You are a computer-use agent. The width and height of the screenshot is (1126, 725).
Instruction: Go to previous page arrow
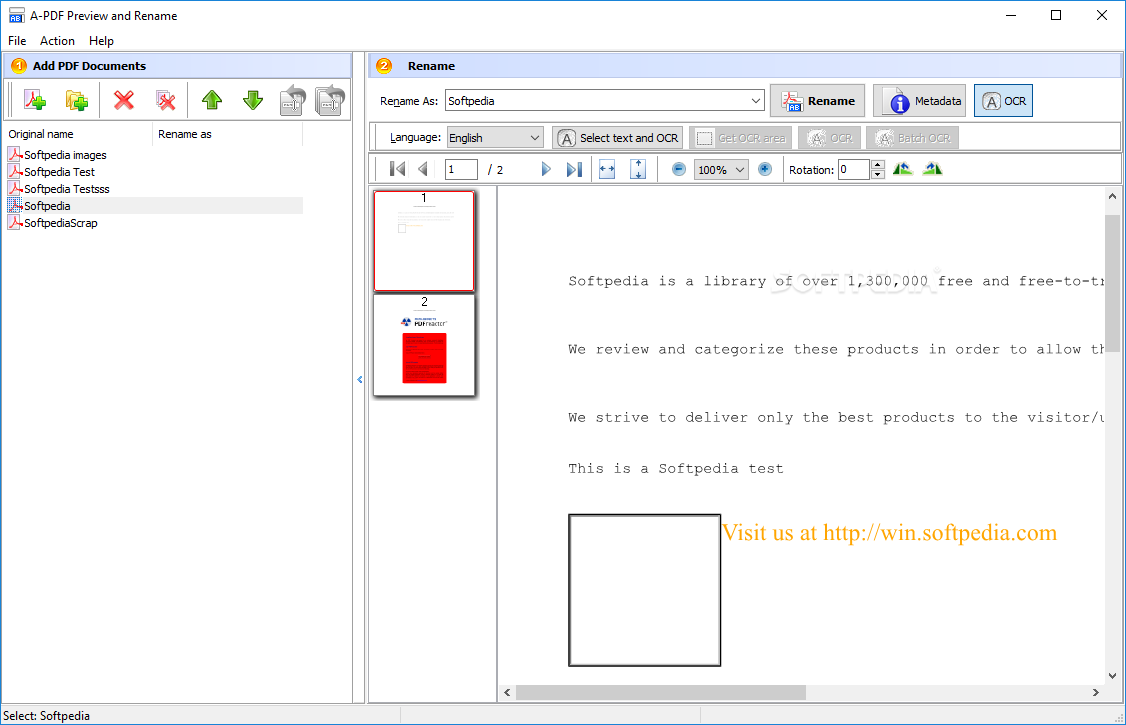(423, 169)
